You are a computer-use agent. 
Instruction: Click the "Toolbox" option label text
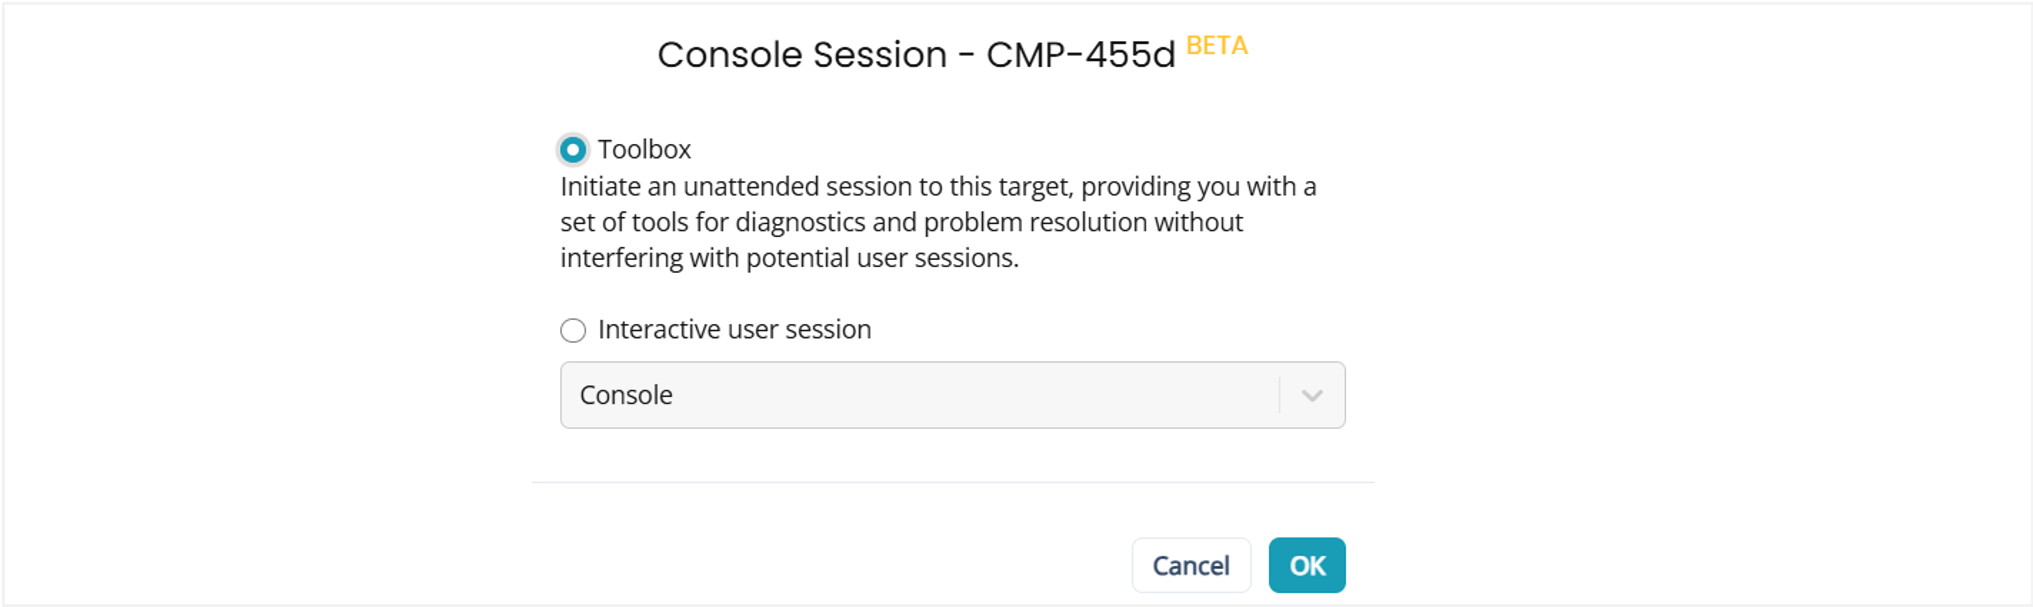[x=644, y=150]
